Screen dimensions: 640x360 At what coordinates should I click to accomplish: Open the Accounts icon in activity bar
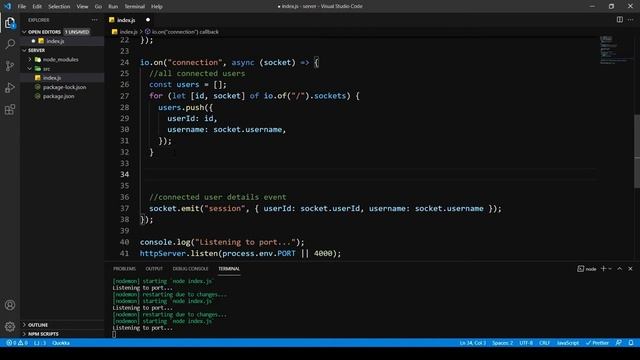coord(10,305)
